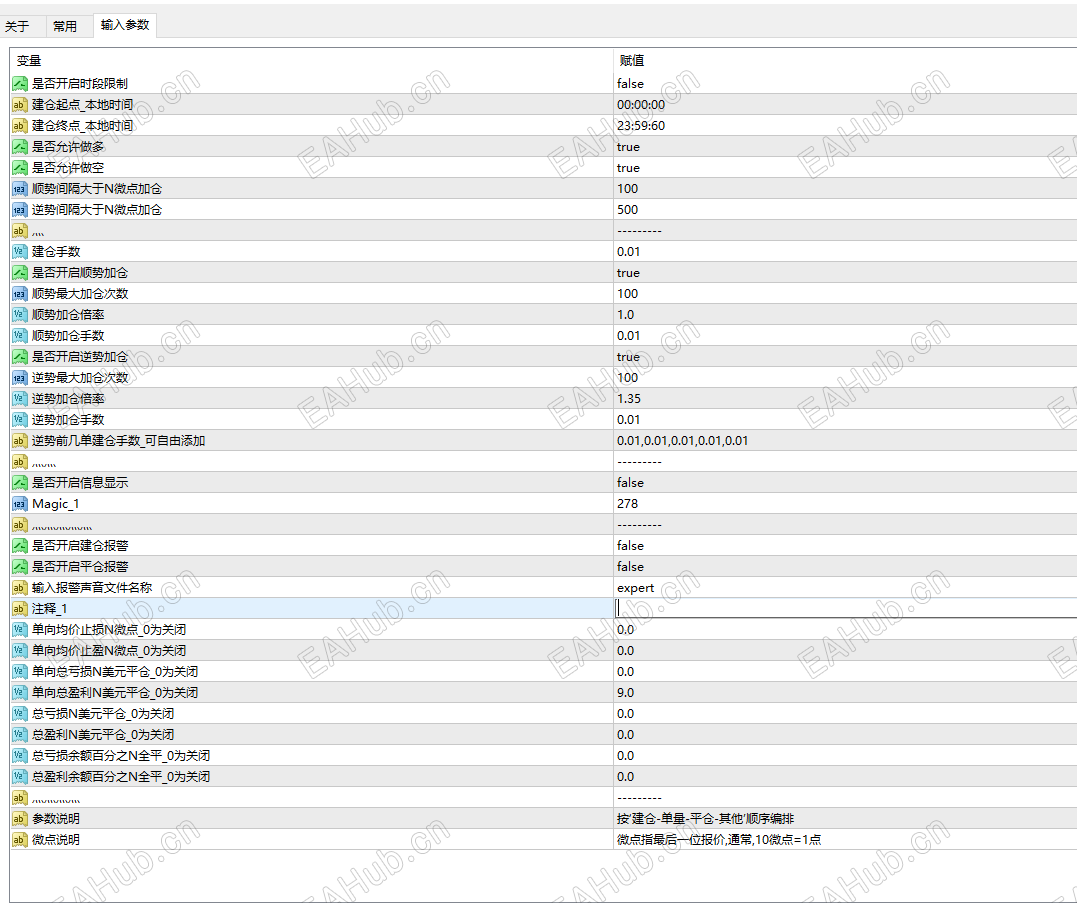The image size is (1077, 903).
Task: Click the 1.35 value of 逆势加仓倍率
Action: [x=628, y=399]
